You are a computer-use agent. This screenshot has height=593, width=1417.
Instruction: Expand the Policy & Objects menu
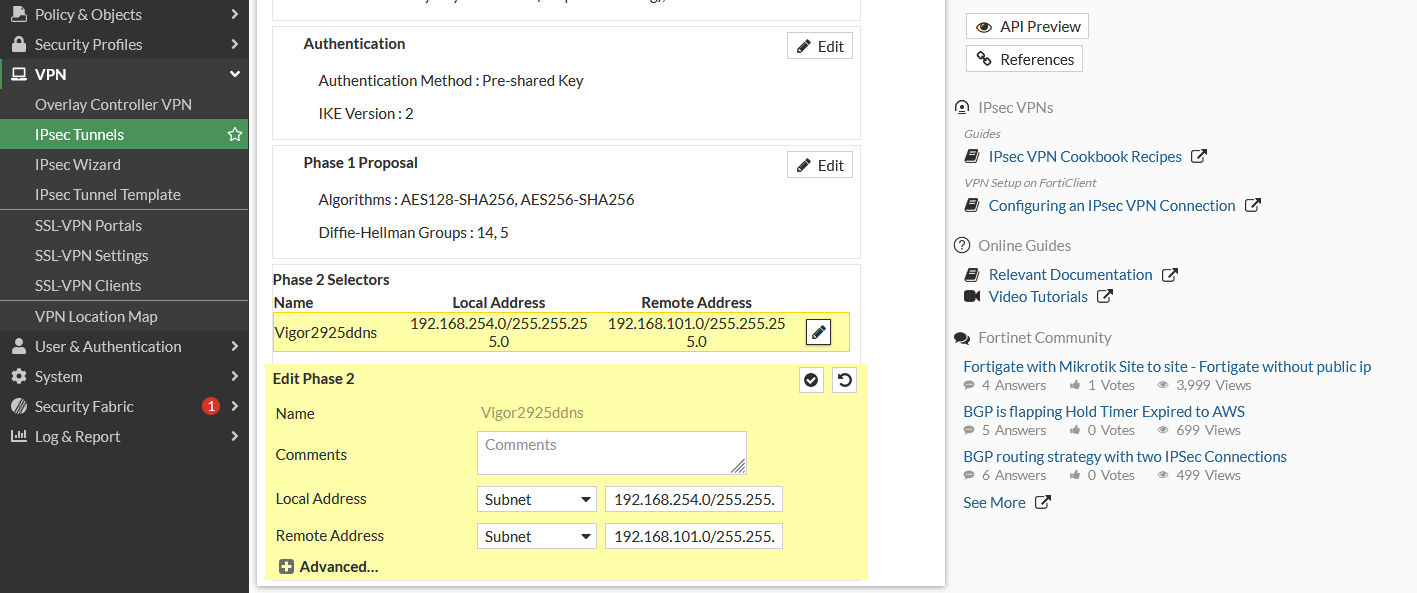tap(235, 15)
